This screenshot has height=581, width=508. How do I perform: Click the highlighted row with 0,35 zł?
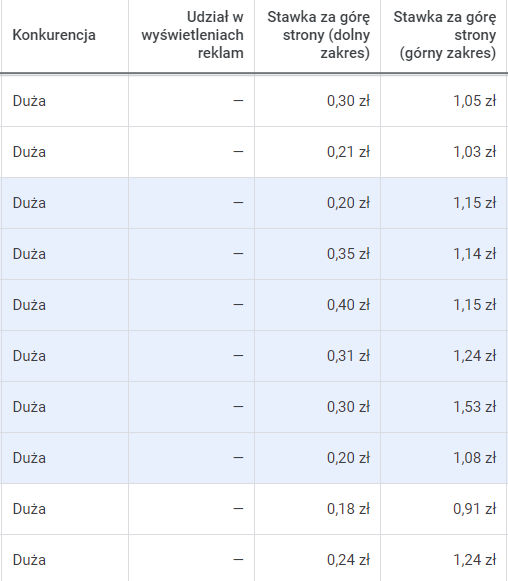pyautogui.click(x=254, y=254)
